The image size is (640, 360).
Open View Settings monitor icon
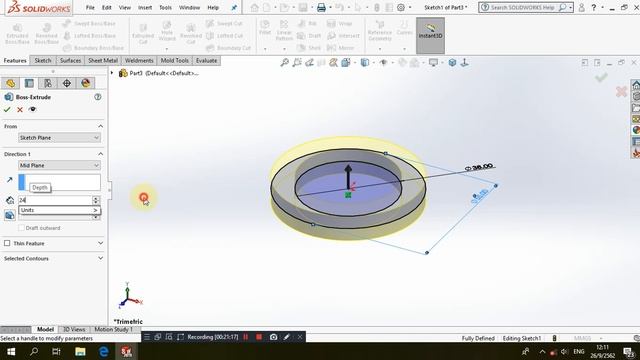tap(433, 62)
